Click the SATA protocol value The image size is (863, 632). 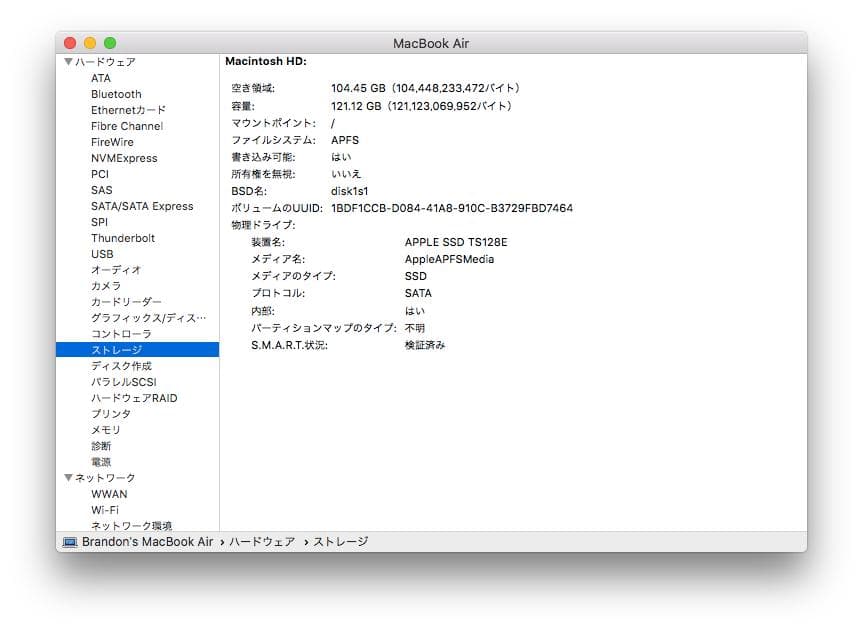click(x=418, y=293)
